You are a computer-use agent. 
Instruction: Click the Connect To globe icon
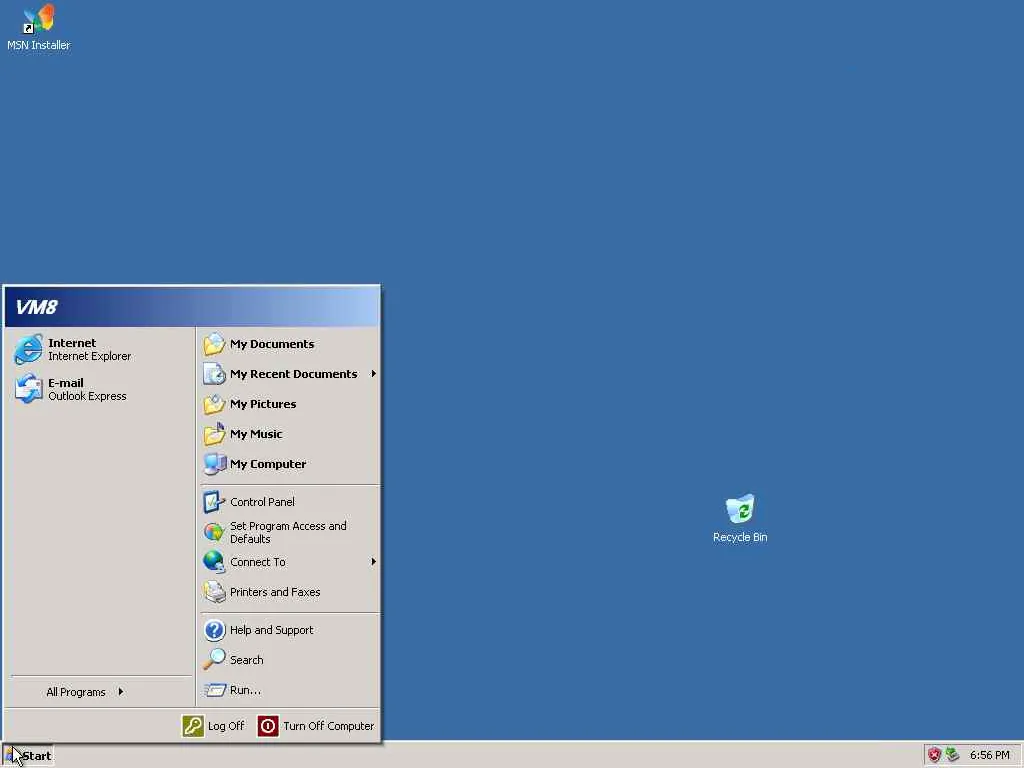coord(214,562)
